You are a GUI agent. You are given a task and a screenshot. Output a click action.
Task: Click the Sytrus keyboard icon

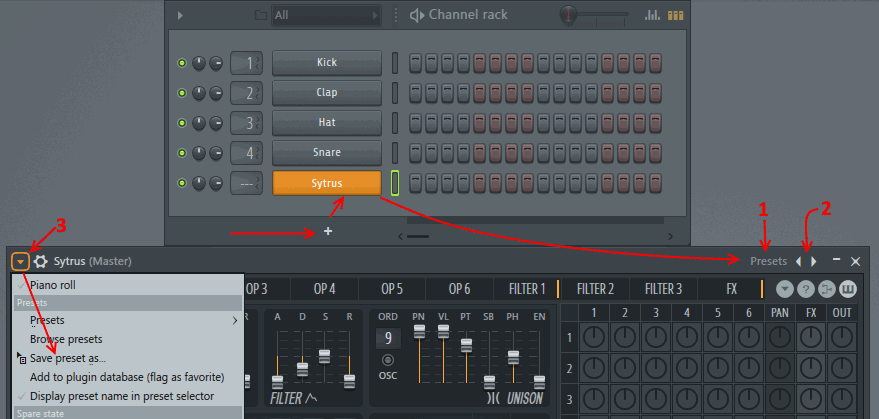[848, 289]
